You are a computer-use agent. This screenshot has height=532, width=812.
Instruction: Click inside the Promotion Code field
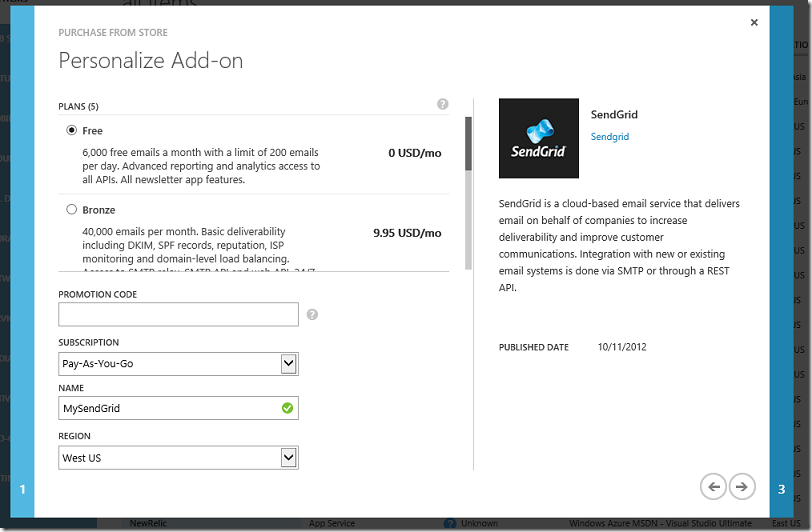pos(178,314)
